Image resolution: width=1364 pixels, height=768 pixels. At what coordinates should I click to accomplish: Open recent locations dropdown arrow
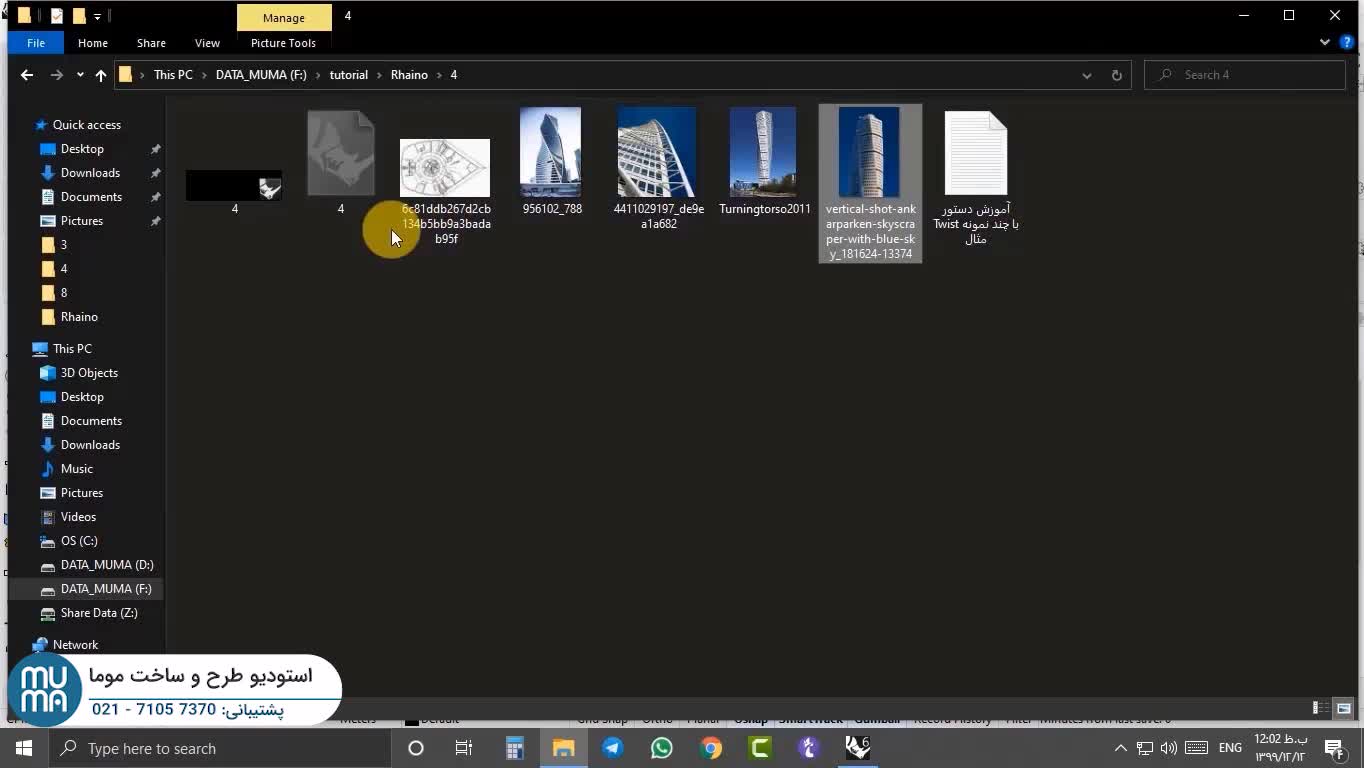click(80, 75)
